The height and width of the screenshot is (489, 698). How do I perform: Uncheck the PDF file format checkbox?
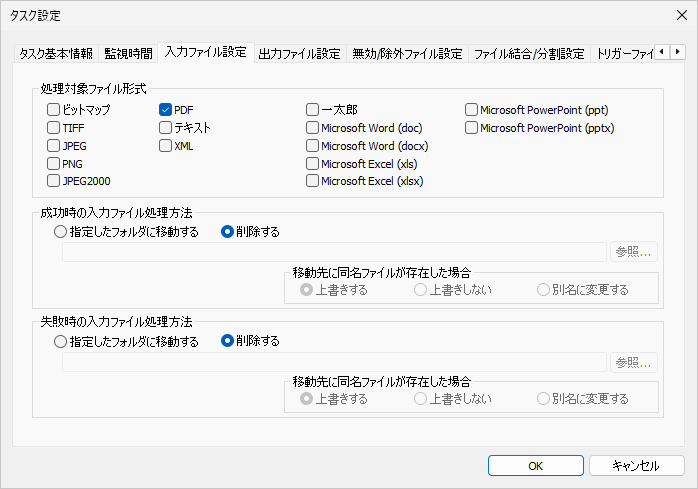tap(167, 110)
